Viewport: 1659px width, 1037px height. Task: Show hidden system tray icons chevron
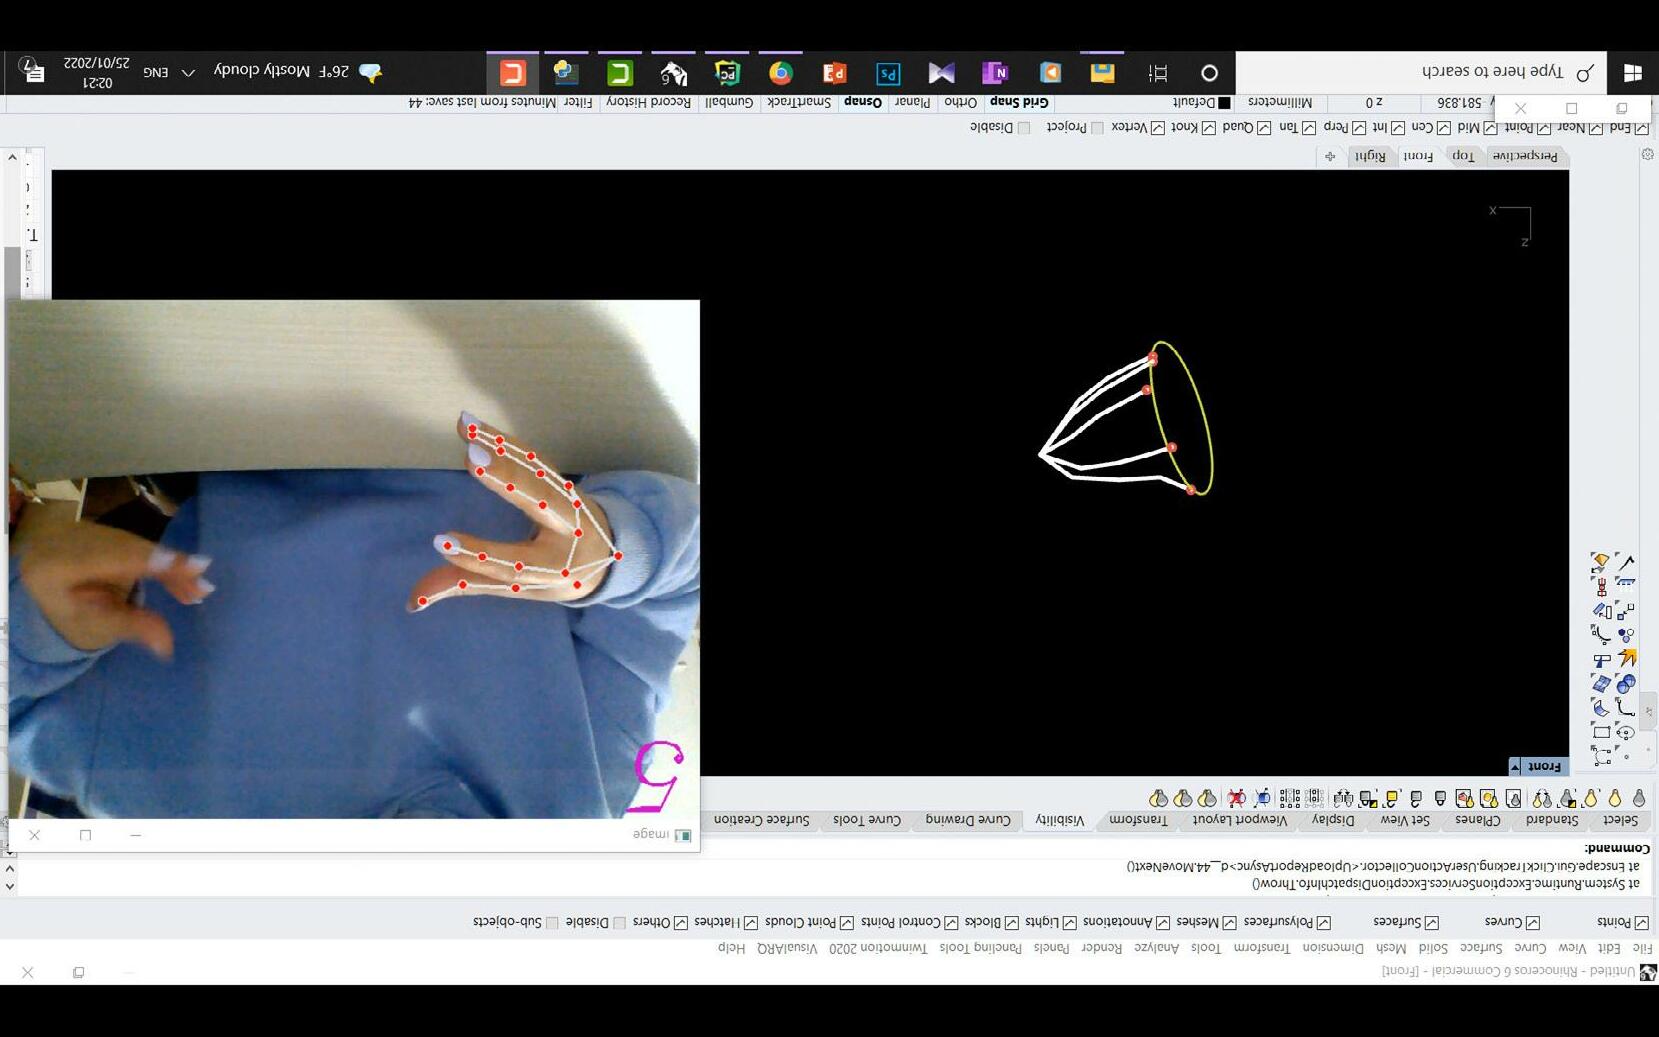(188, 72)
